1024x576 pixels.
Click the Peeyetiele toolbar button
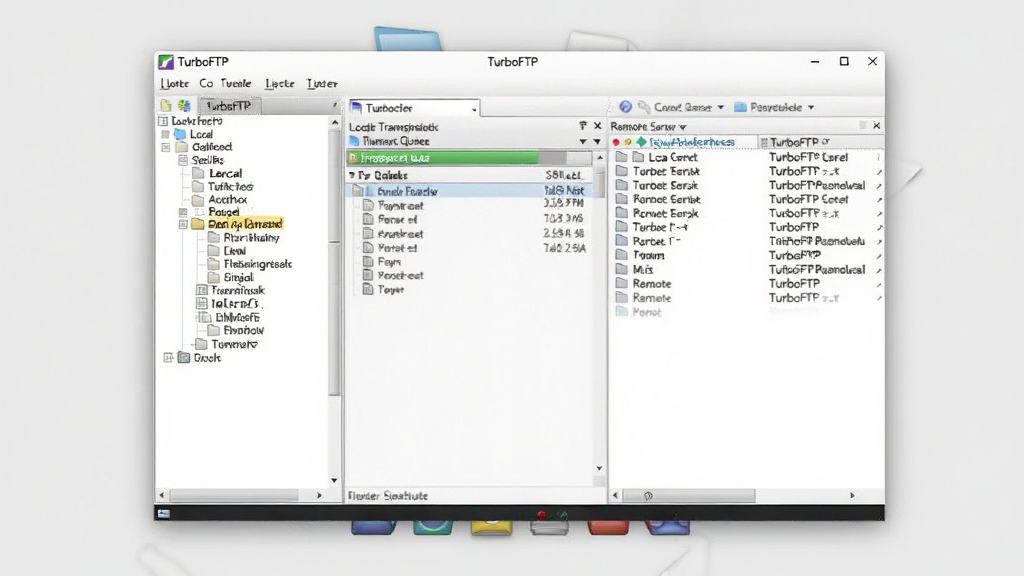[x=775, y=107]
